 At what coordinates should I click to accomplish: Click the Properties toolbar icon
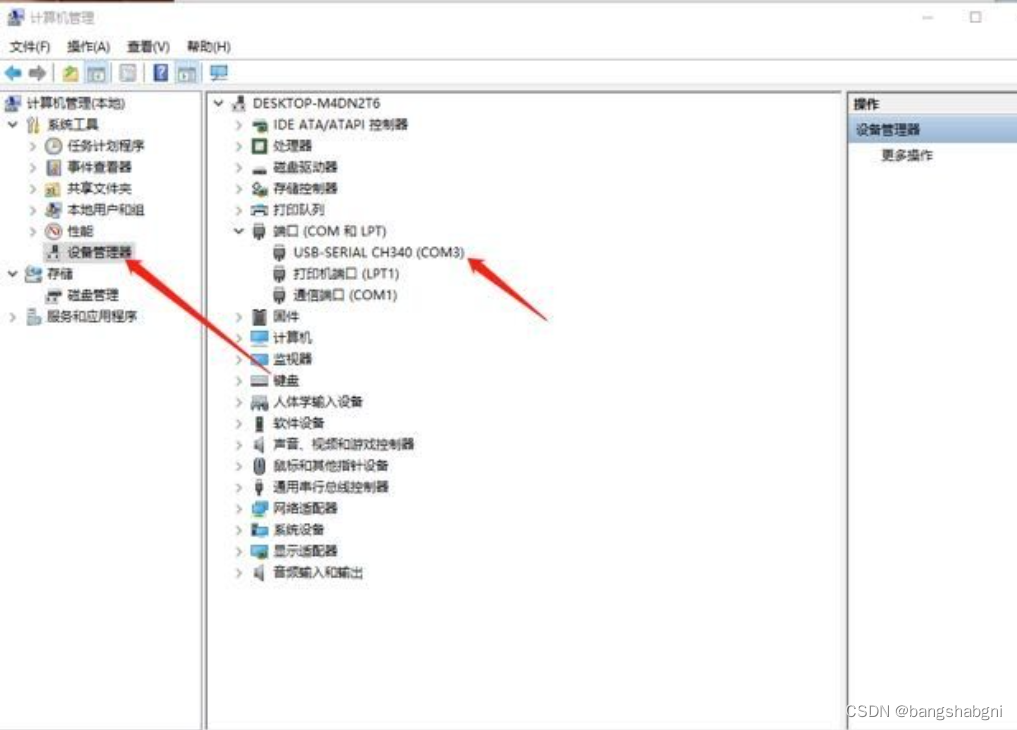[x=128, y=73]
